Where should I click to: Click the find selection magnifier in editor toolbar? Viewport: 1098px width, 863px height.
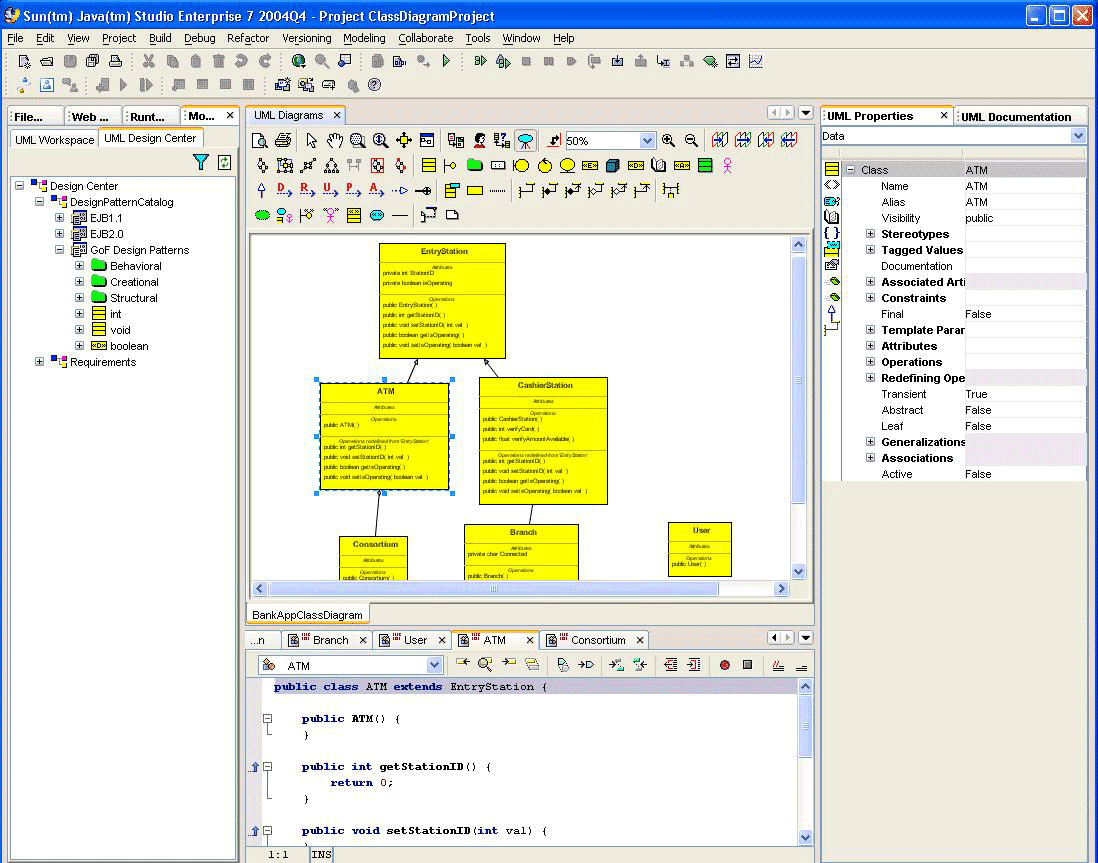coord(485,665)
